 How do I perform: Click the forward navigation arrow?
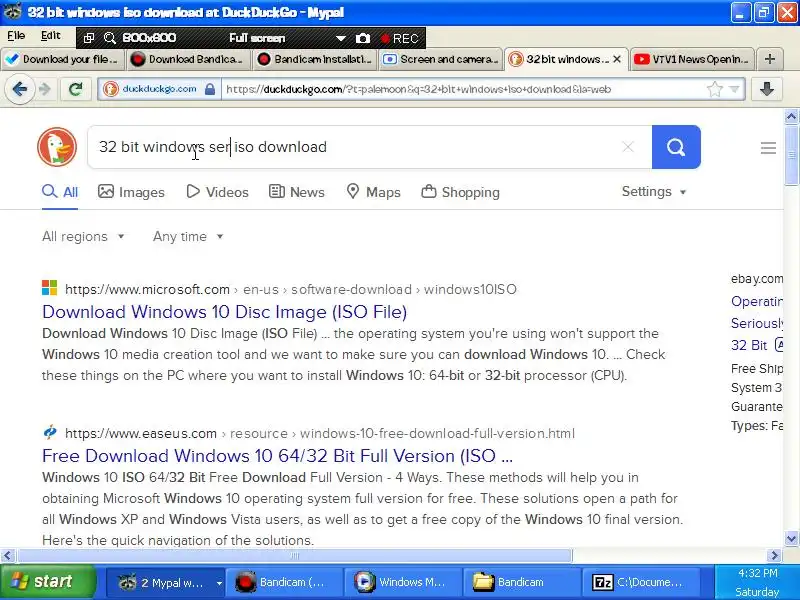(x=45, y=89)
